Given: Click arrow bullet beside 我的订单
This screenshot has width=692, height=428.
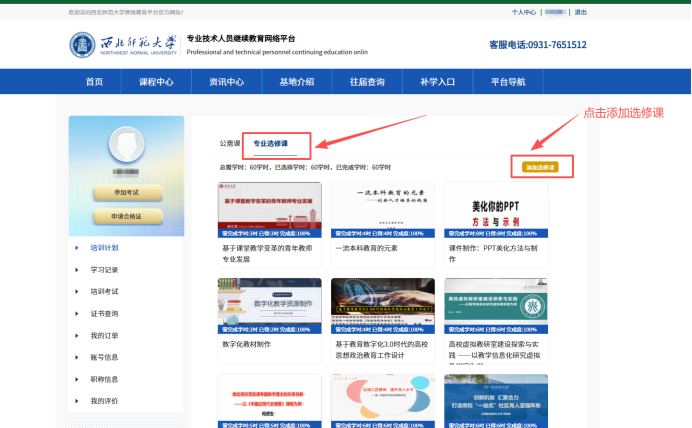Looking at the screenshot, I should [x=77, y=336].
